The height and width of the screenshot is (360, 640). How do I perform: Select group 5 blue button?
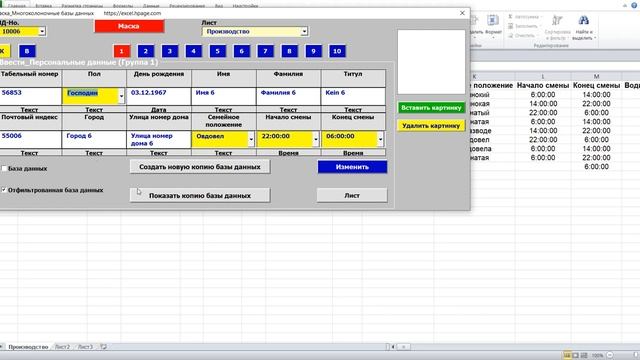(x=218, y=51)
